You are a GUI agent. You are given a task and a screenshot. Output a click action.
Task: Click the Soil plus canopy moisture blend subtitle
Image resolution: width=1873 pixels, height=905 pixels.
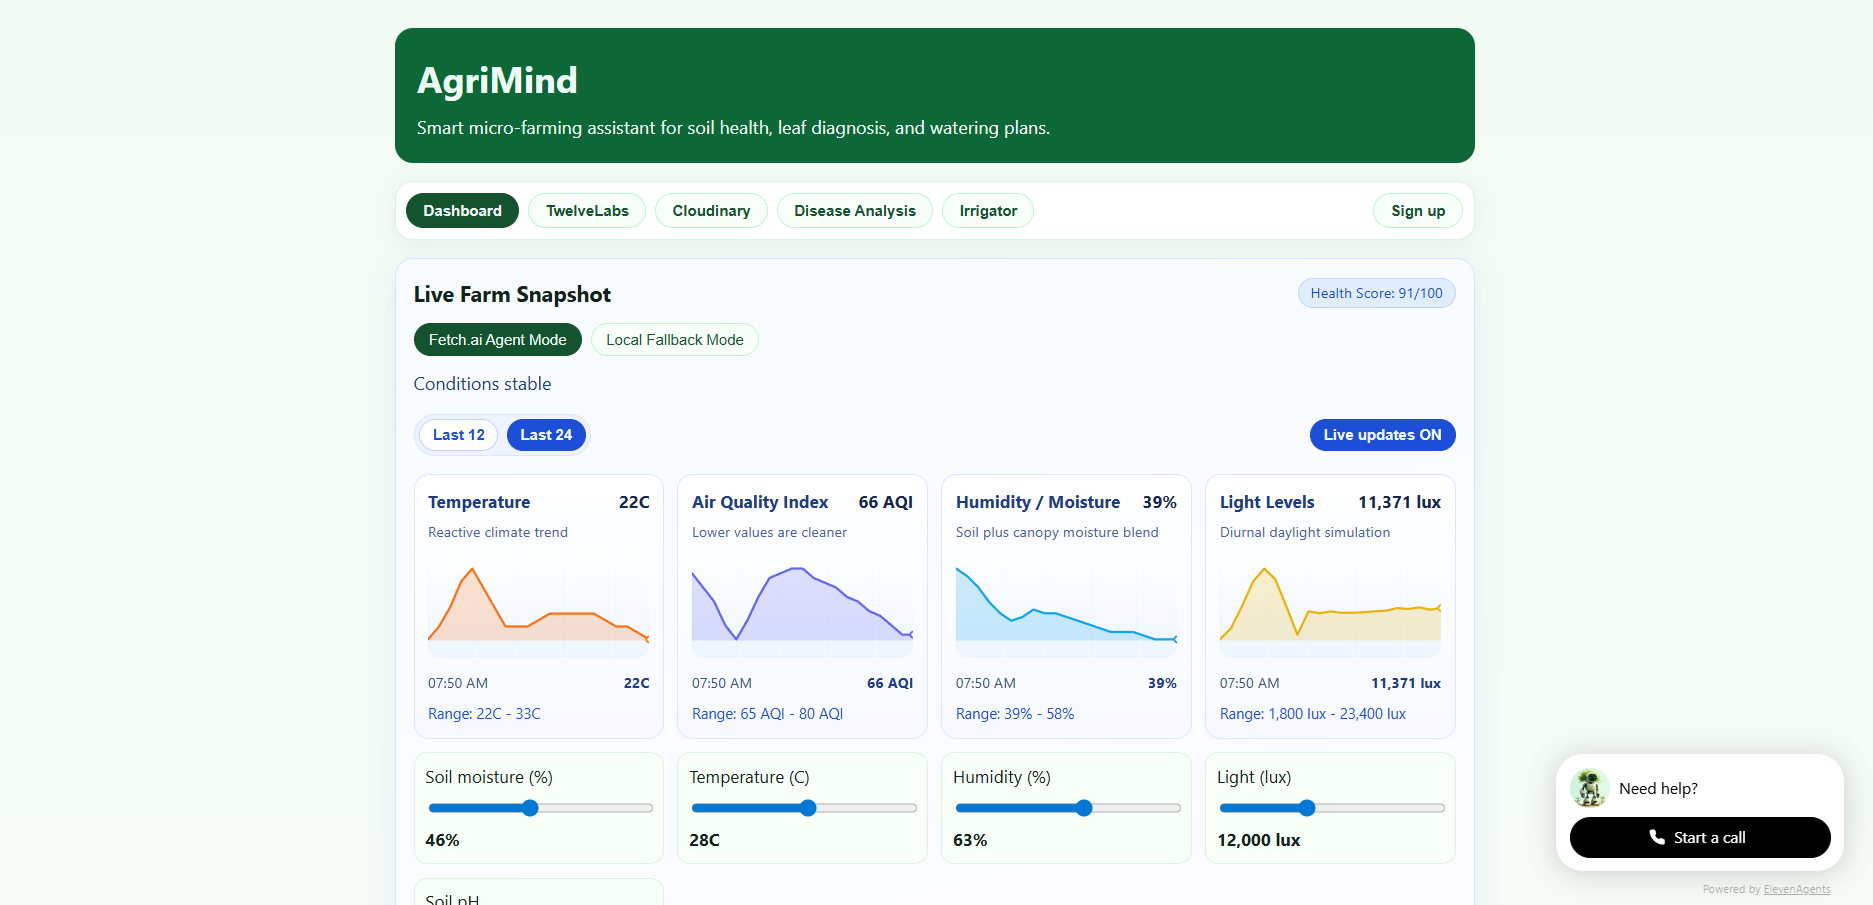pos(1057,532)
